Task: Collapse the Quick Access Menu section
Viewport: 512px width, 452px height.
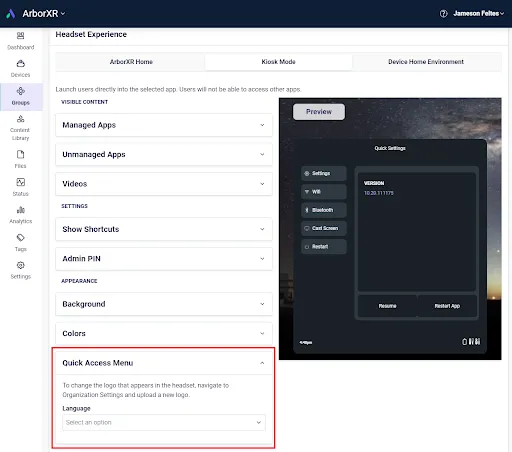Action: click(164, 363)
